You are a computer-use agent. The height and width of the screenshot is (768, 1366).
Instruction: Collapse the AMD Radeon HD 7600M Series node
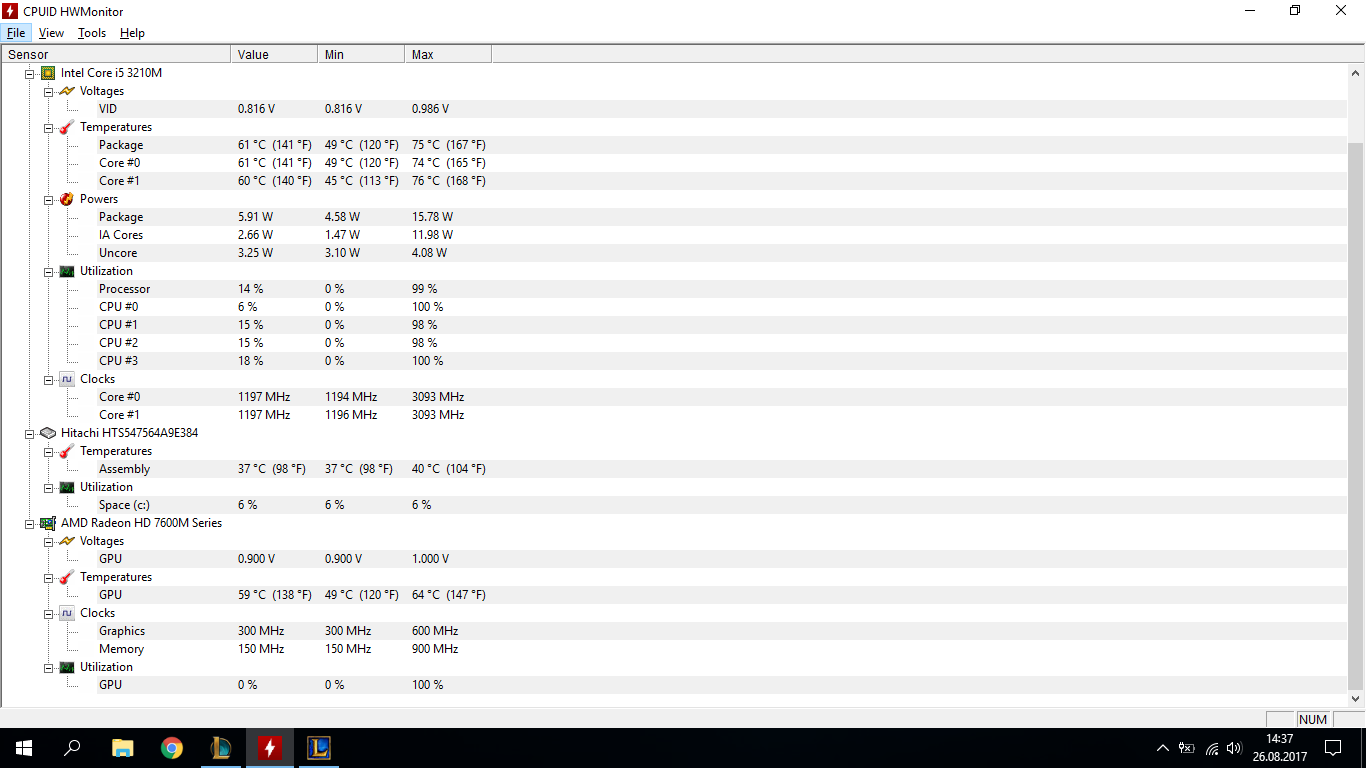pos(30,523)
